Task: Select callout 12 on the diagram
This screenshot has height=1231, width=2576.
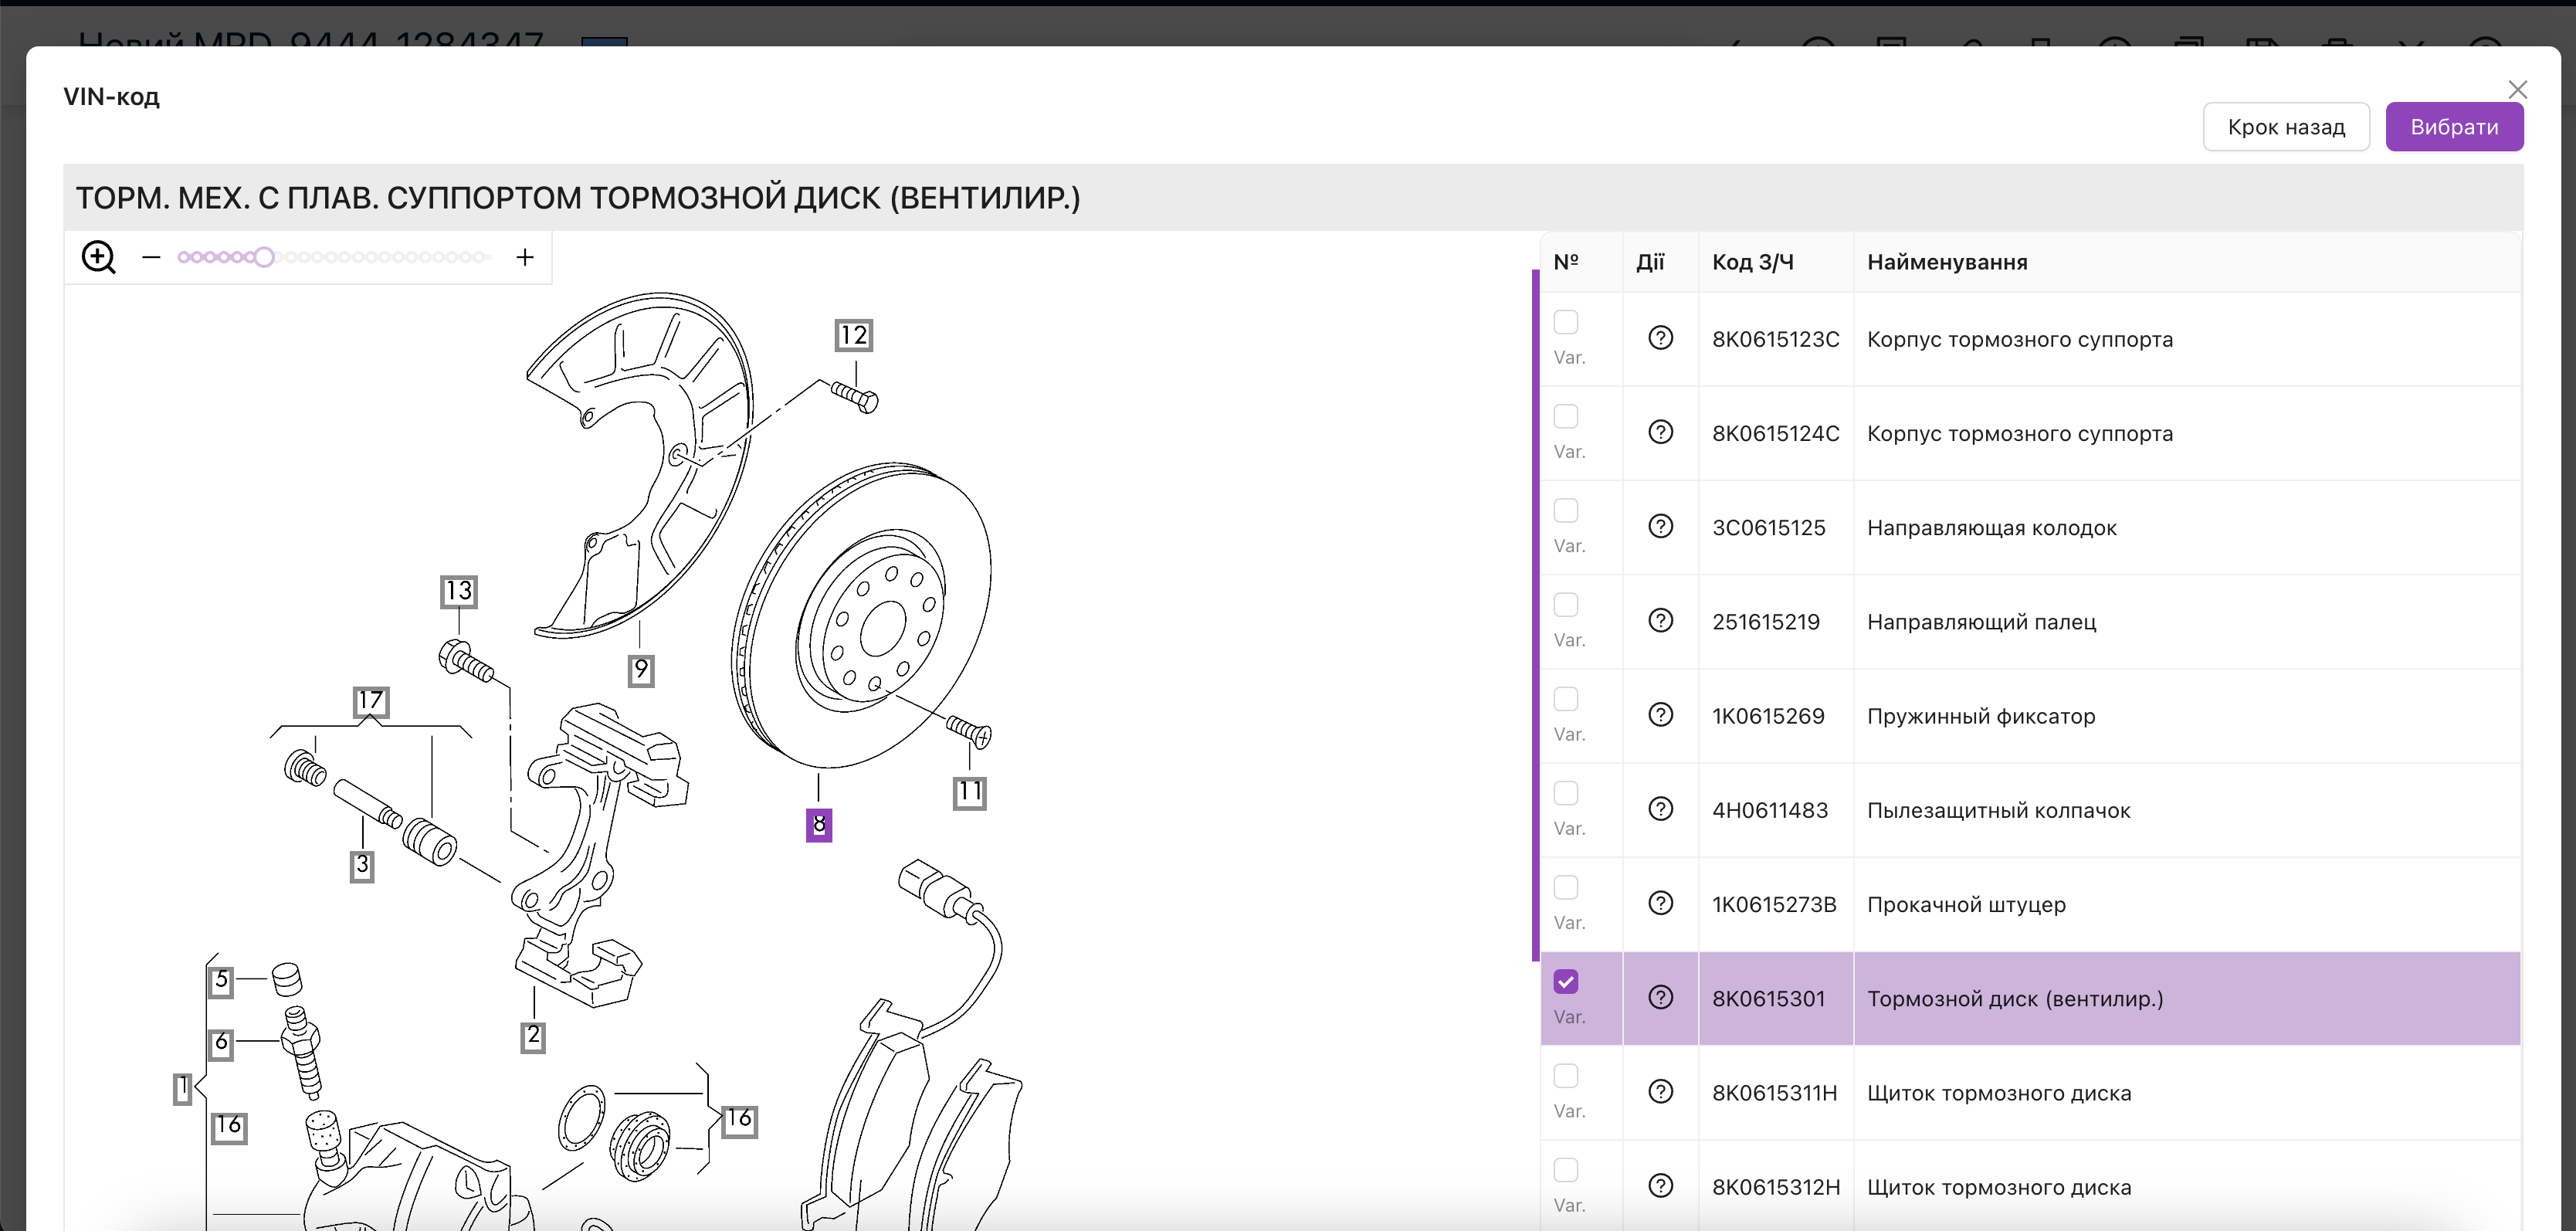Action: click(x=853, y=335)
